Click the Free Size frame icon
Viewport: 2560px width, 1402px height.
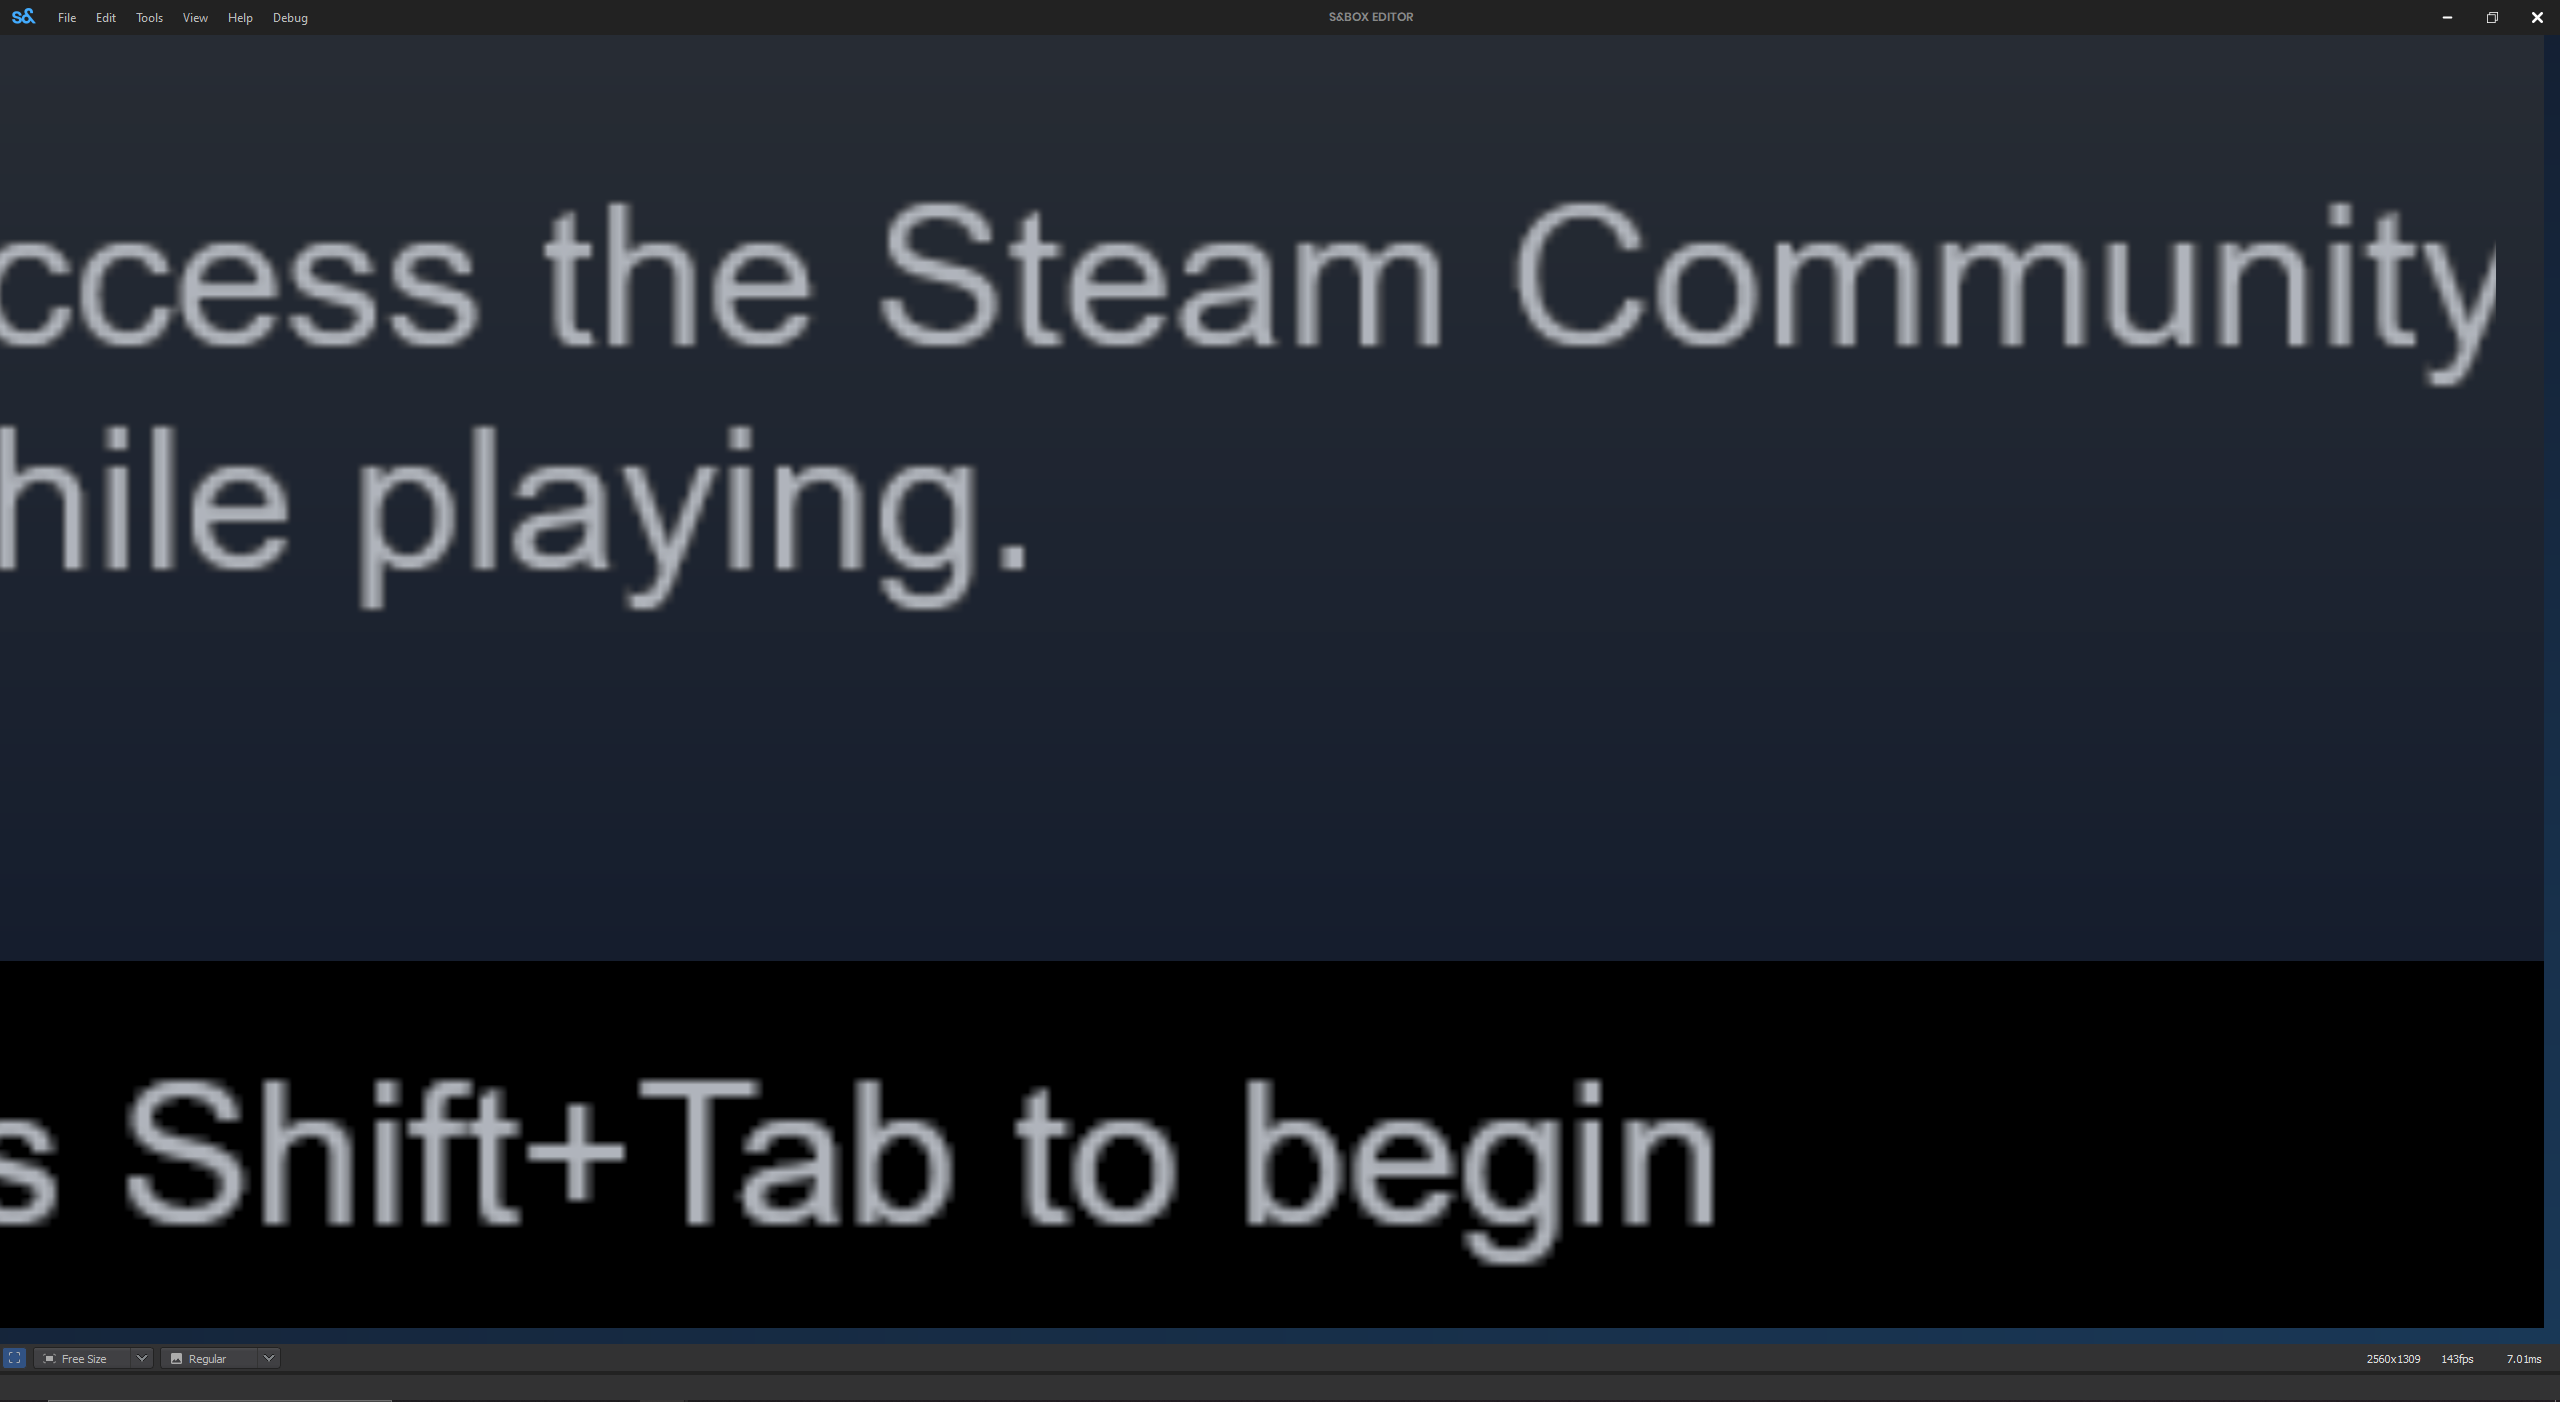pos(49,1358)
